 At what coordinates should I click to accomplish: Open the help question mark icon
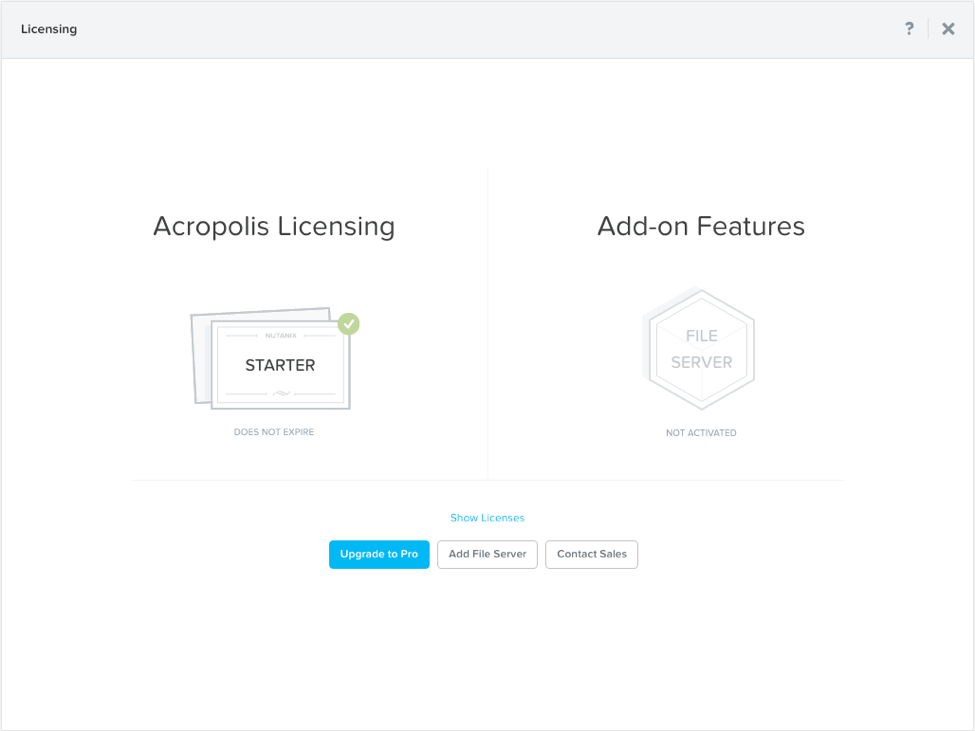pyautogui.click(x=909, y=29)
